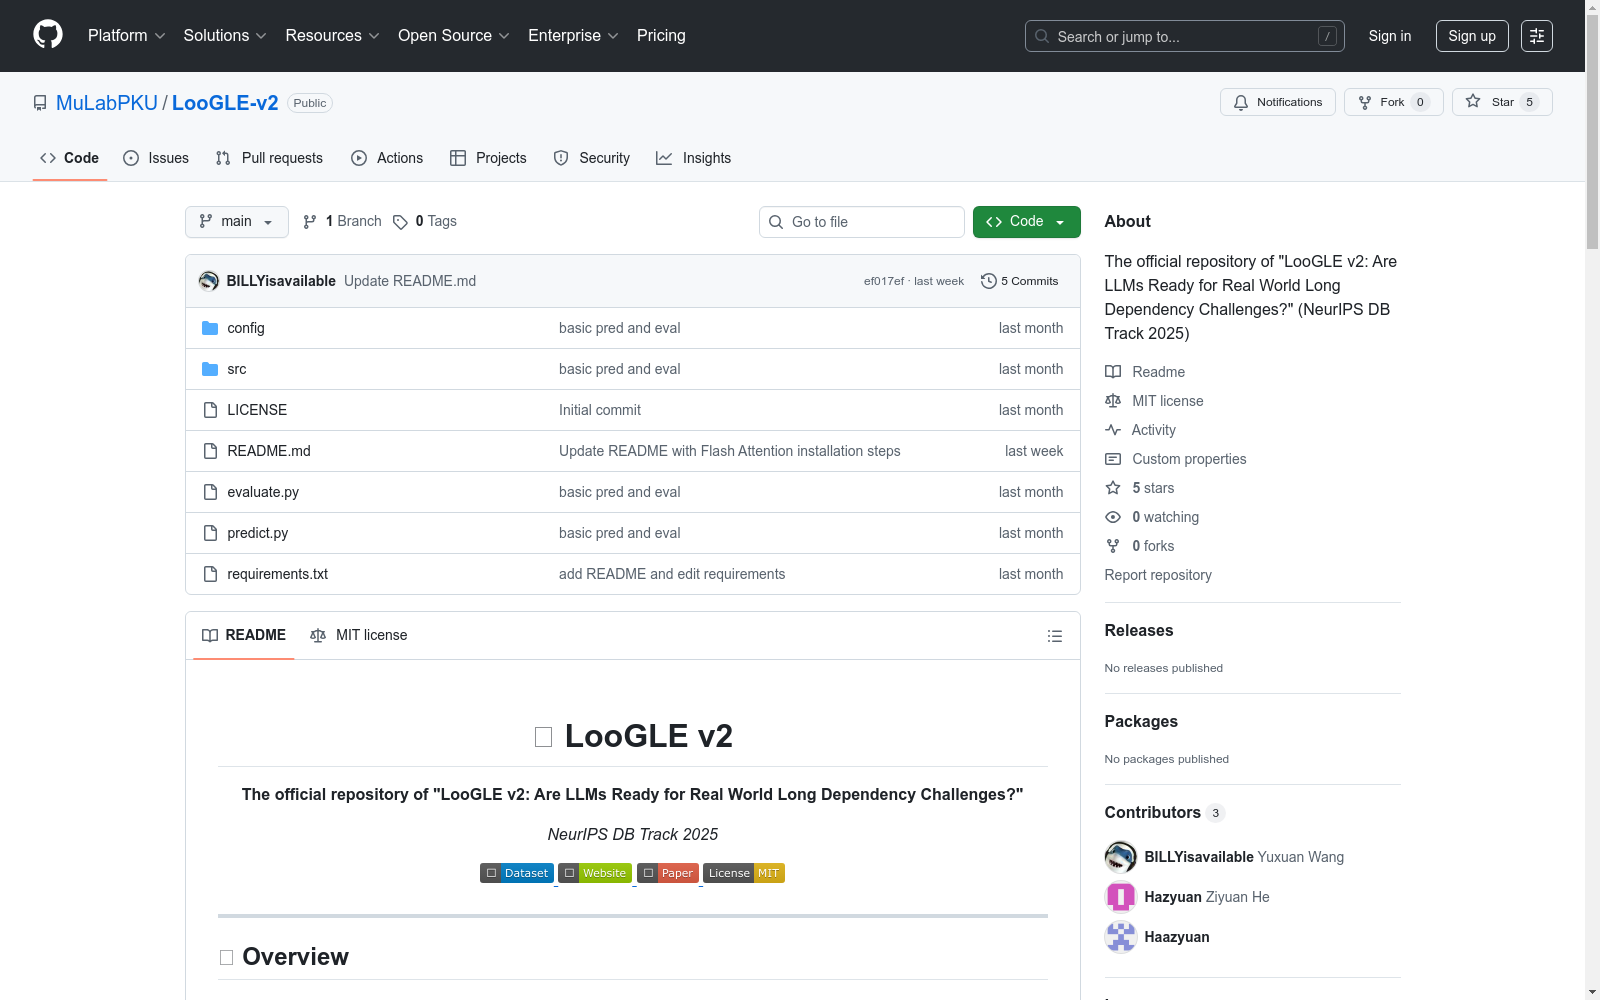Click the Sign up button
Screen dimensions: 1600x1000
pos(1472,36)
